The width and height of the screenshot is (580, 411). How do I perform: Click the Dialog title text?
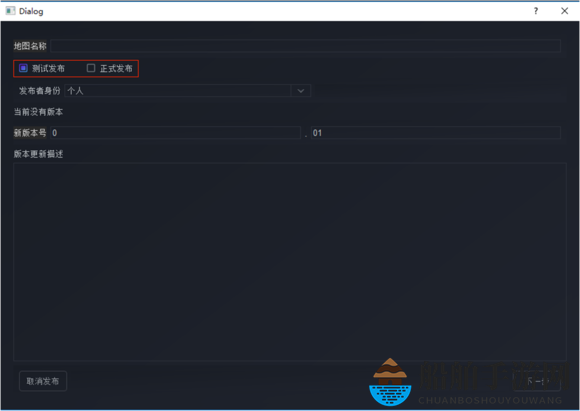pyautogui.click(x=31, y=11)
